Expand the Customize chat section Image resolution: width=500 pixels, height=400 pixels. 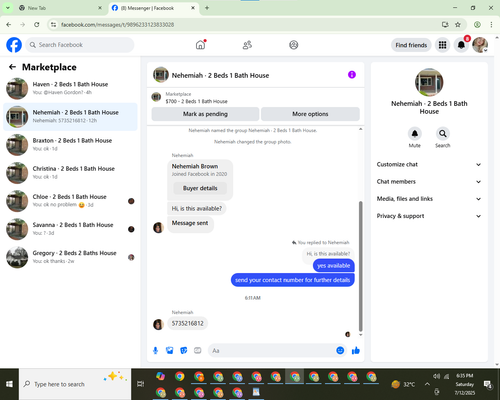pyautogui.click(x=429, y=164)
